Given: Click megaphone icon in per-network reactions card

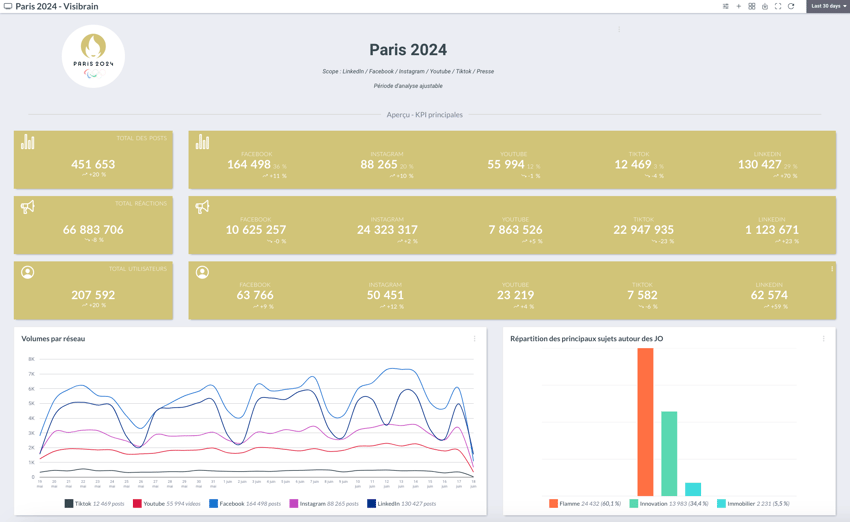Looking at the screenshot, I should 202,207.
